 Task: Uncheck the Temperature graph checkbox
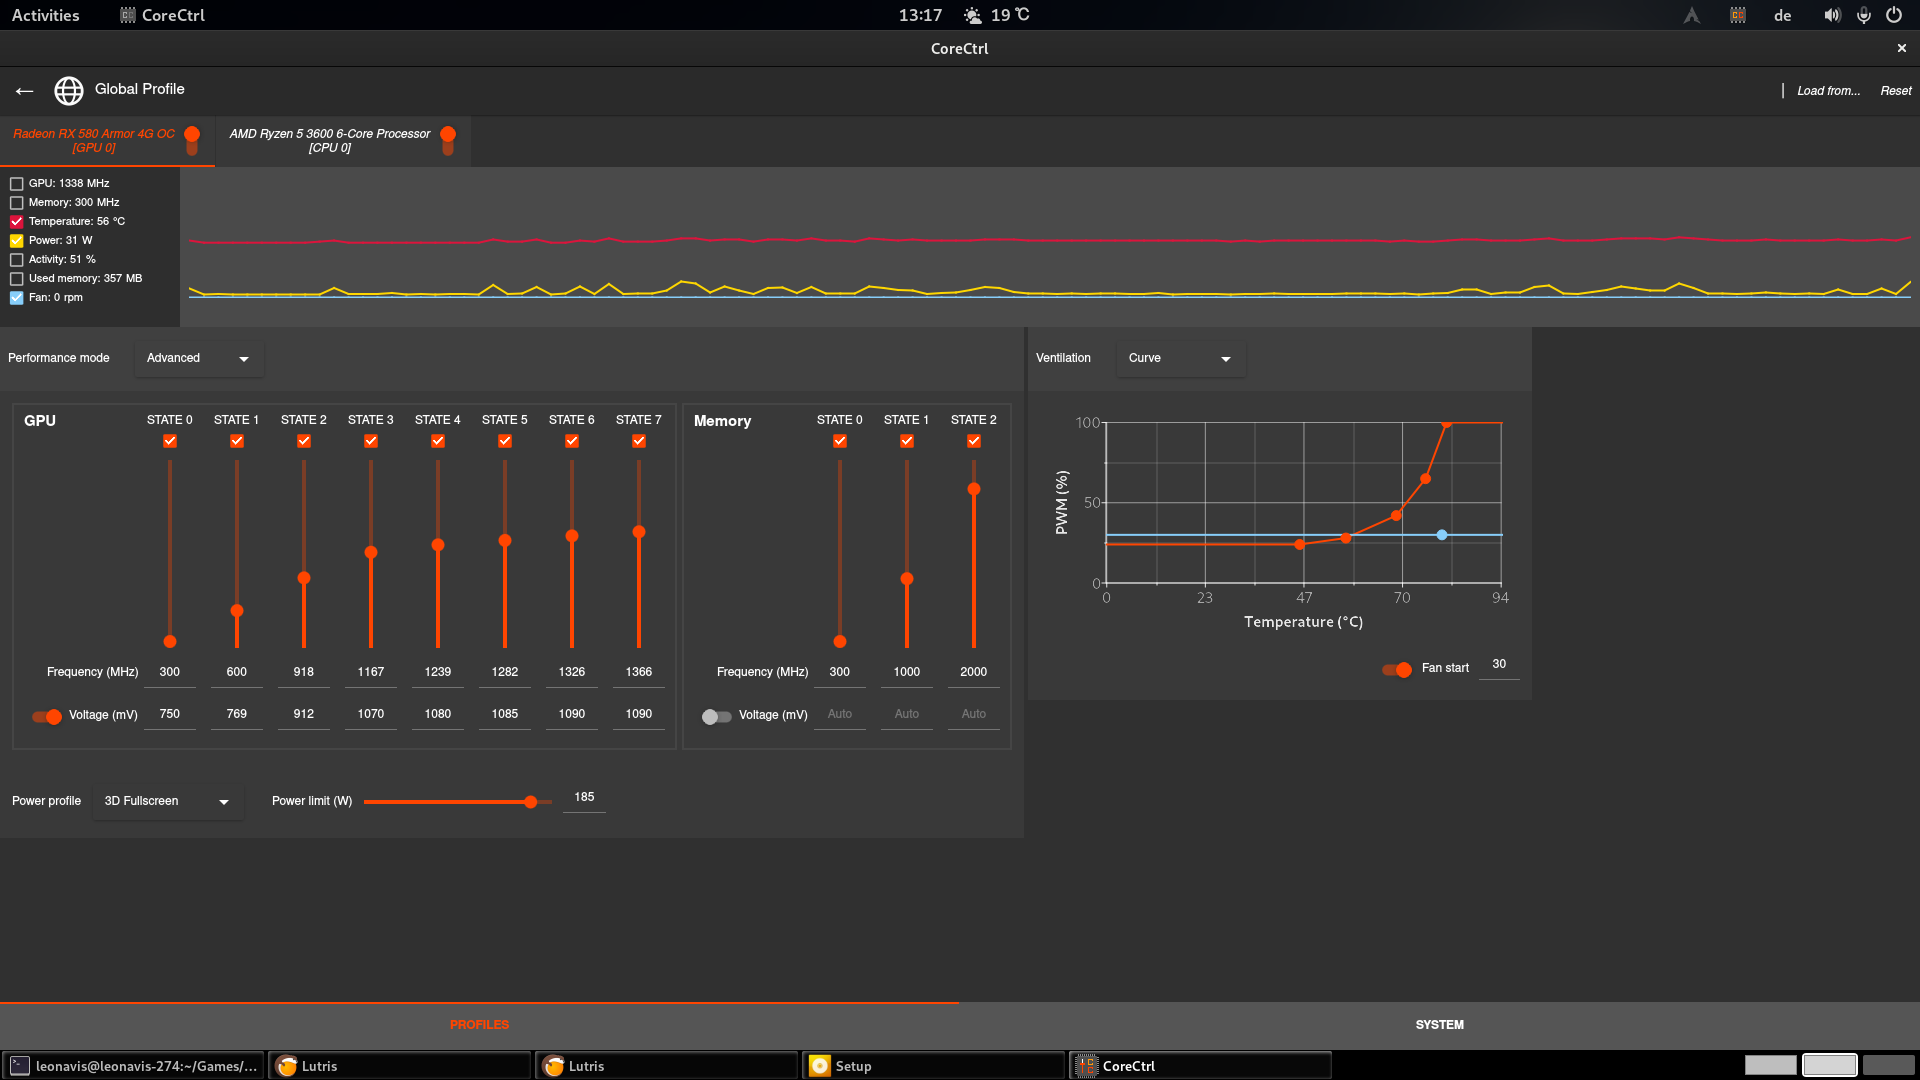coord(17,222)
